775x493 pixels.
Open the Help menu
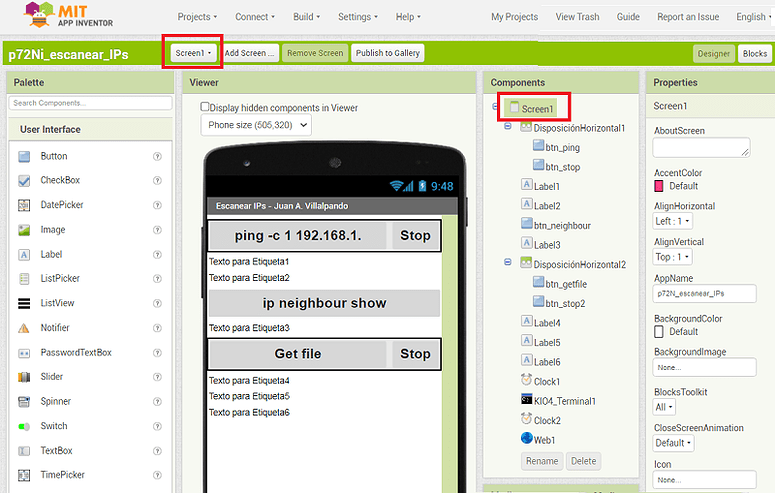coord(408,17)
